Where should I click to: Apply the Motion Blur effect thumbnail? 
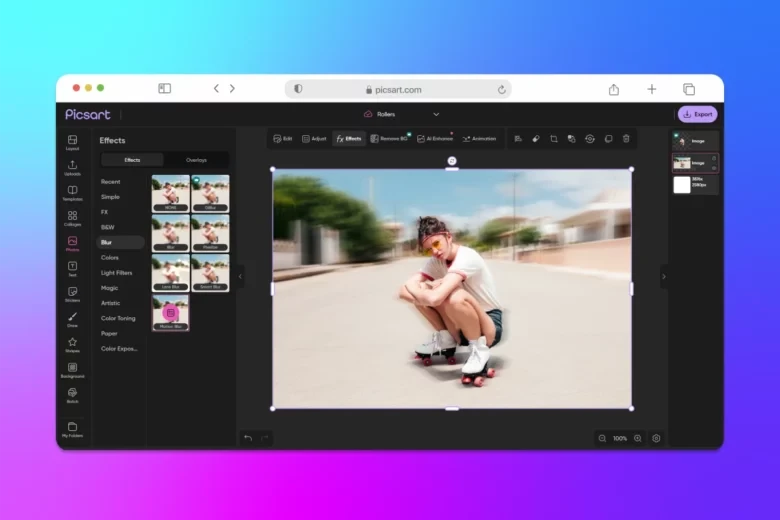tap(170, 313)
